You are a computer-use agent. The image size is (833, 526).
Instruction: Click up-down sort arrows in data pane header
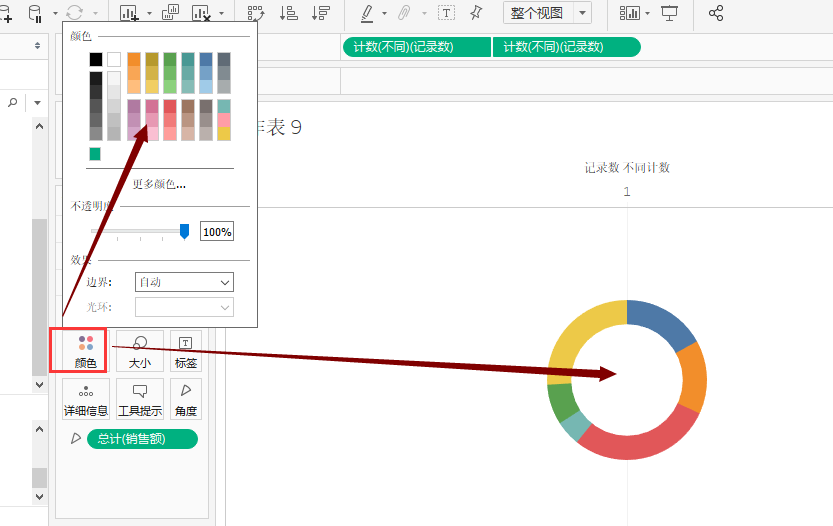point(37,46)
